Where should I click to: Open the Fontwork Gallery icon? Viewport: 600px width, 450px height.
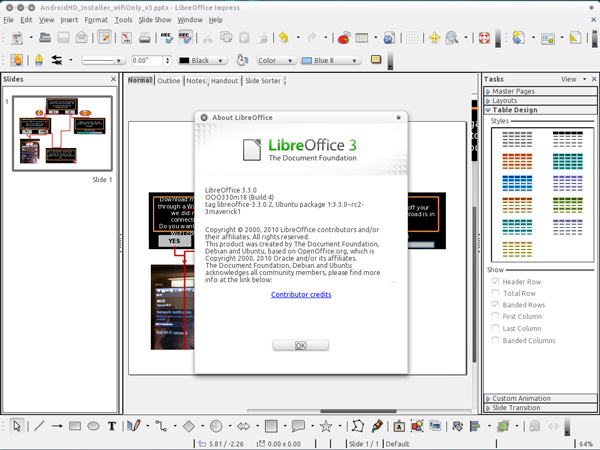(399, 426)
